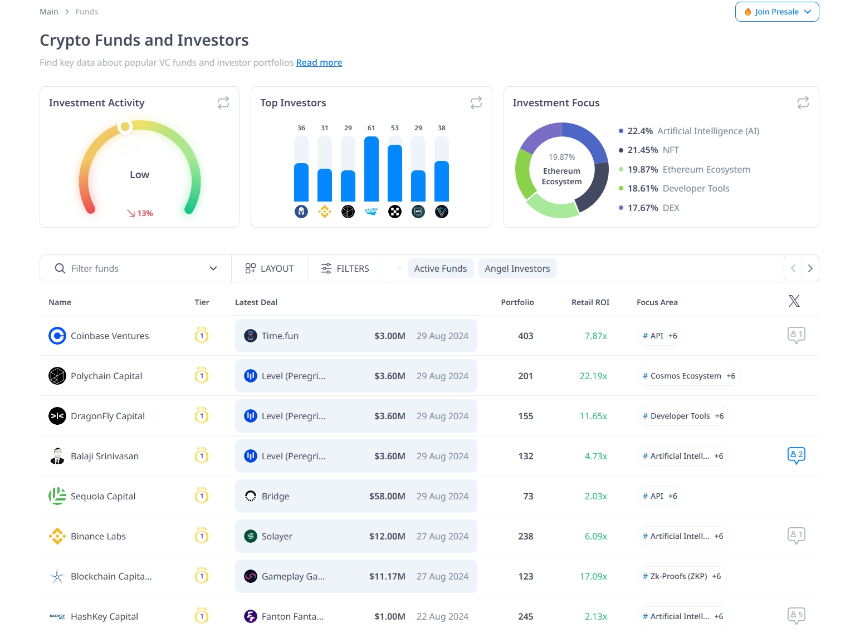Toggle the Active Funds filter chip

coord(440,268)
